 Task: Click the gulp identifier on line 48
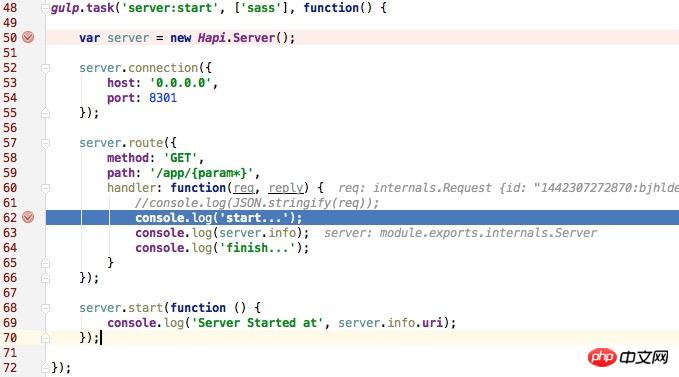coord(65,8)
